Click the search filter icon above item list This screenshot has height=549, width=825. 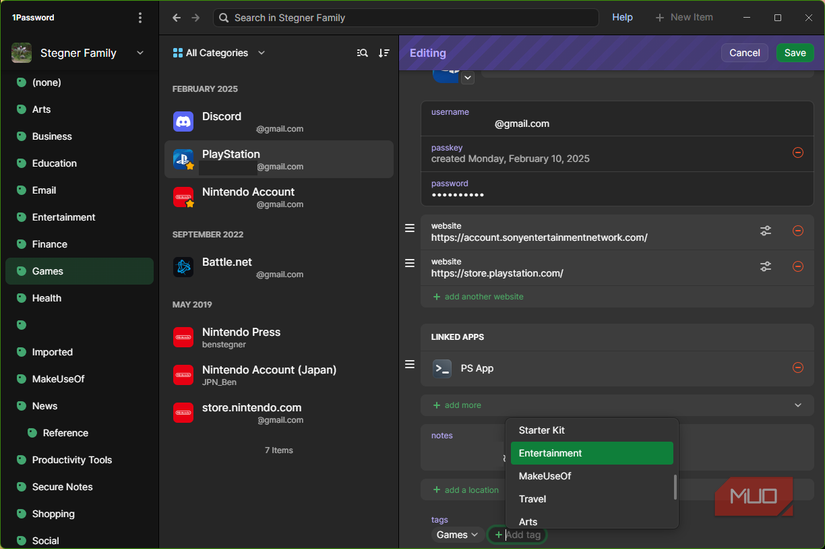click(x=362, y=53)
